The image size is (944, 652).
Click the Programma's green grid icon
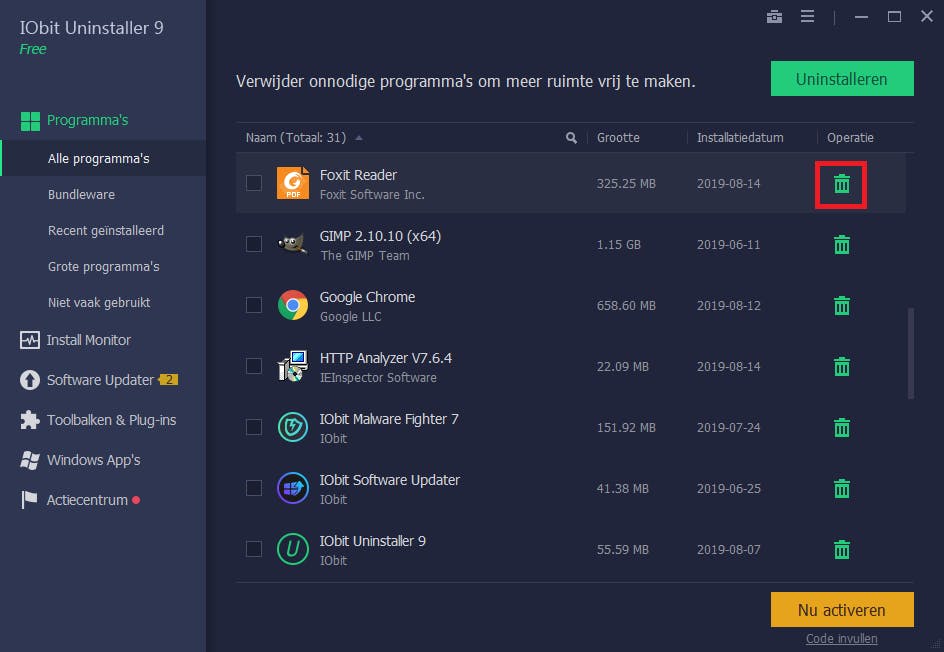[x=30, y=121]
